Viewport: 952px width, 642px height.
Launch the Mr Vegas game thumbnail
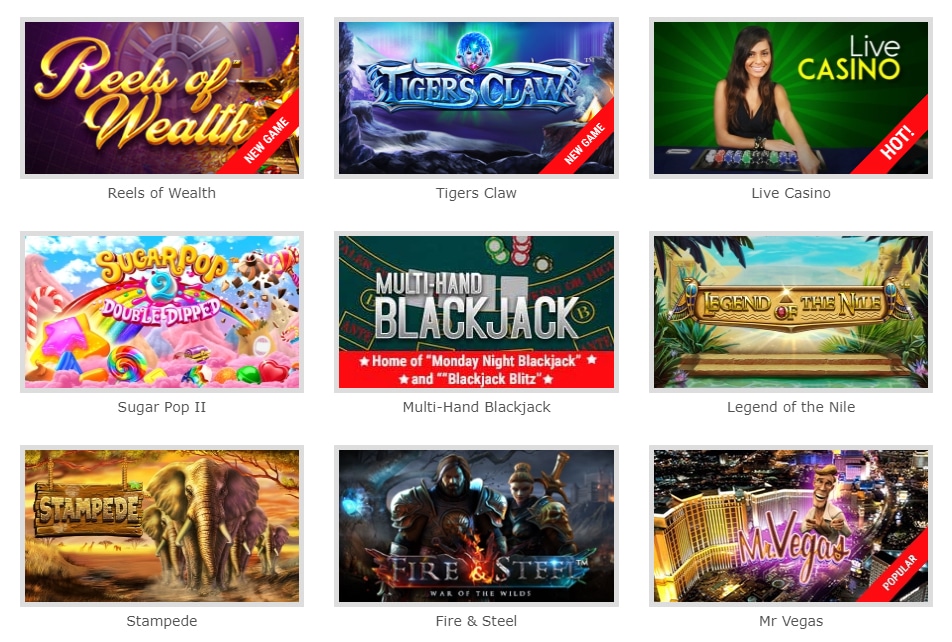pyautogui.click(x=790, y=526)
